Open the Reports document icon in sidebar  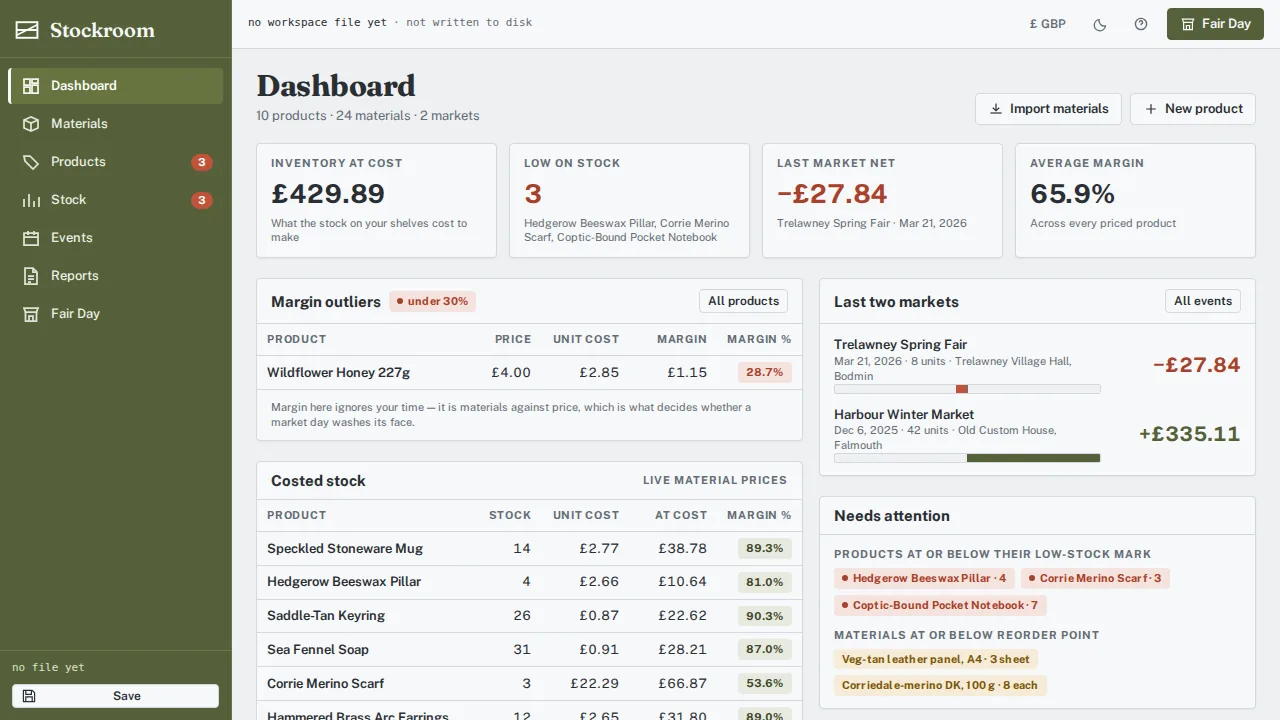click(x=31, y=276)
